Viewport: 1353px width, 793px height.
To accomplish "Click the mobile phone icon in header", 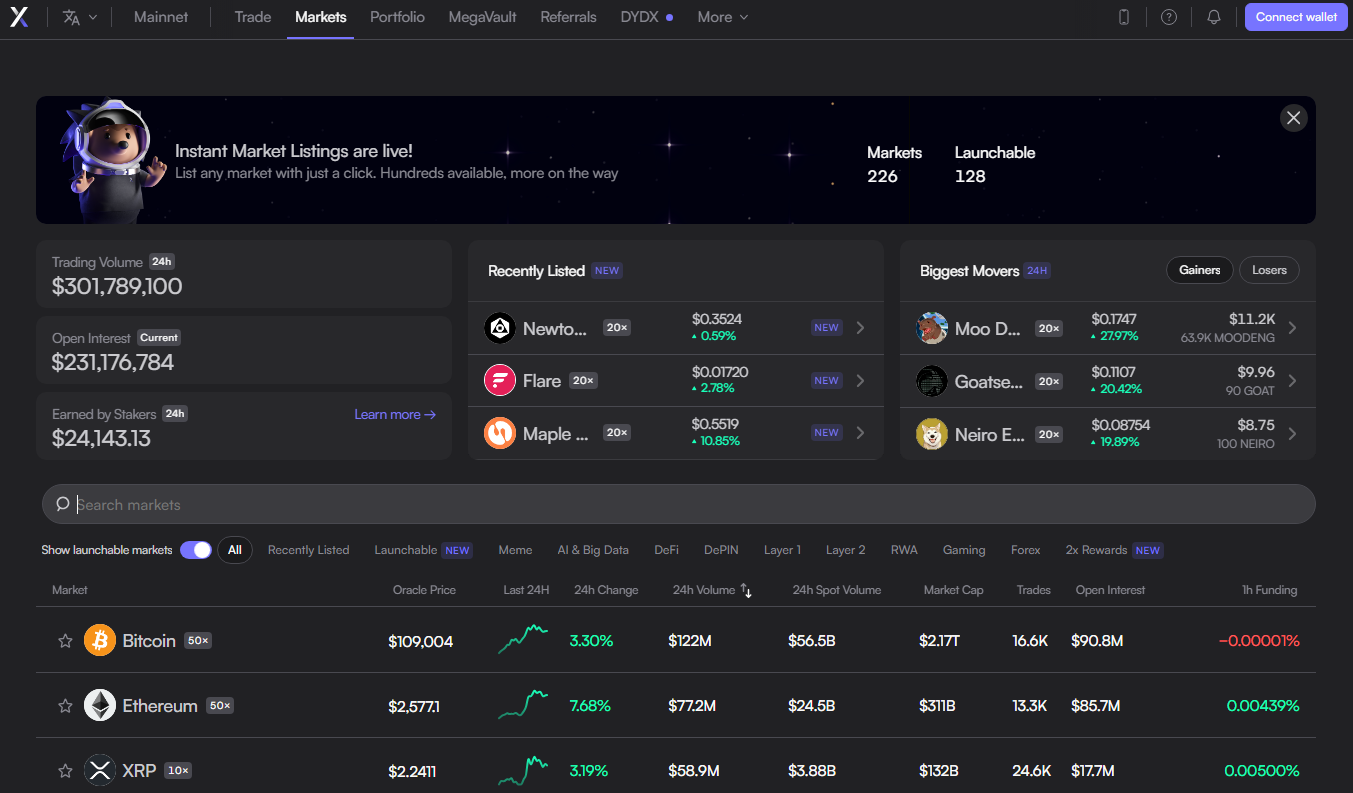I will click(x=1124, y=17).
